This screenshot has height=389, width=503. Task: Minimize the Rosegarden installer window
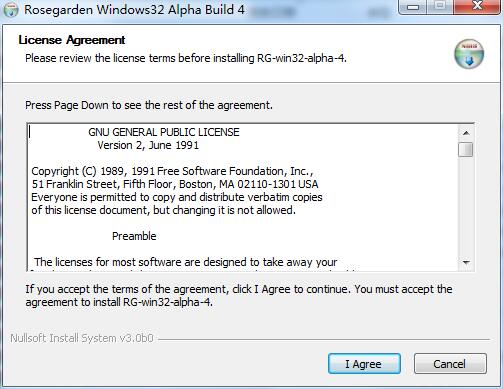point(413,7)
